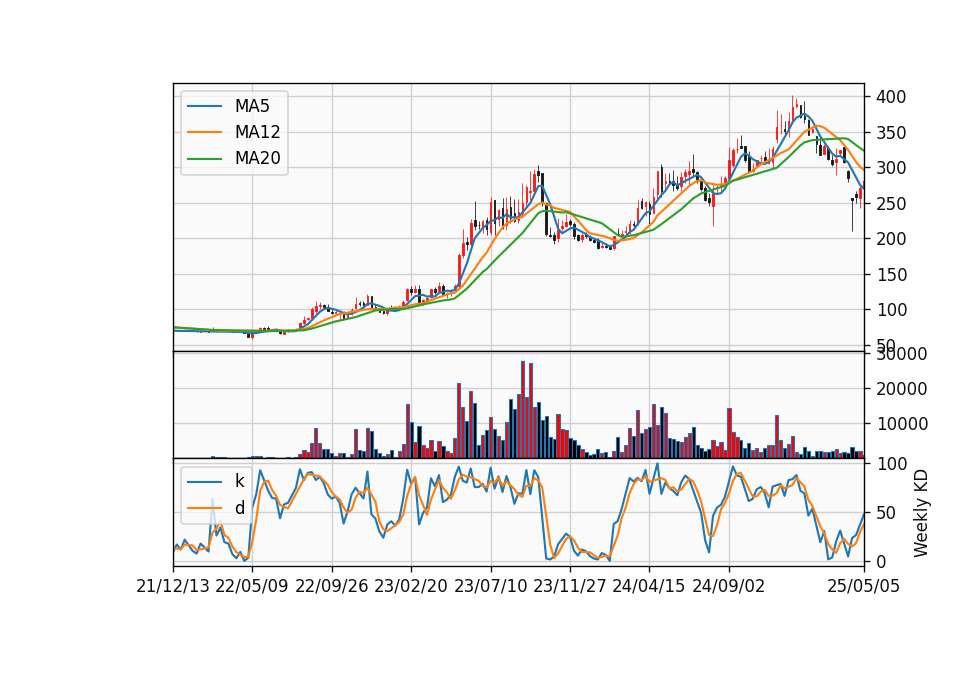Click the MA20 legend label
The width and height of the screenshot is (960, 690).
pos(257,158)
